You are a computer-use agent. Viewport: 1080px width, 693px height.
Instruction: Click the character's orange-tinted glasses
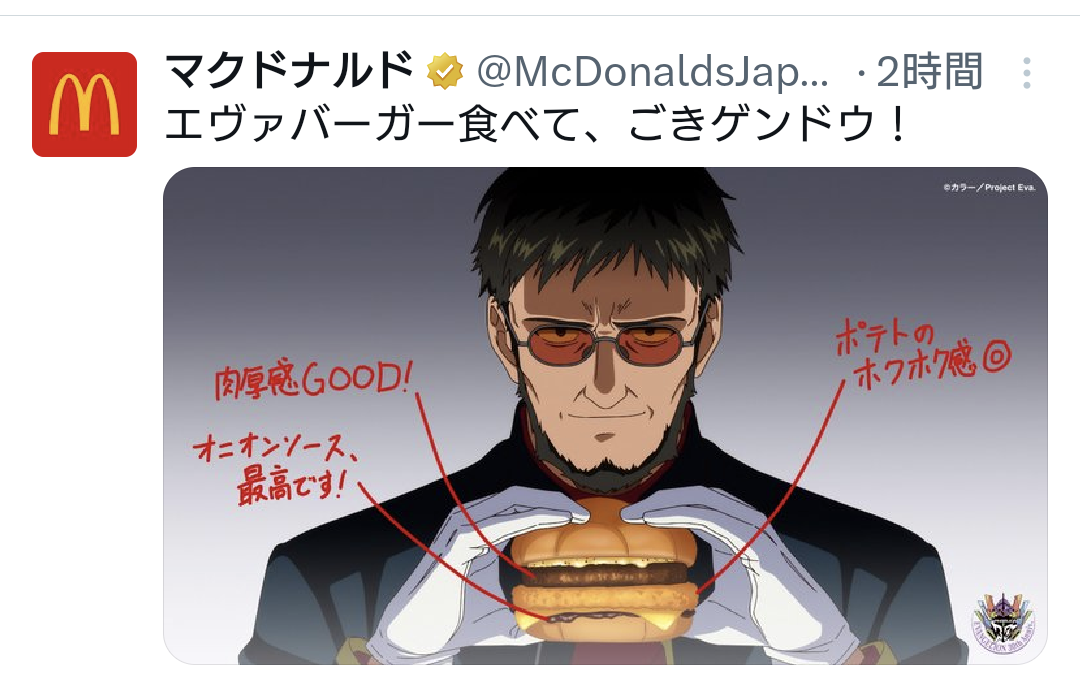pos(608,340)
